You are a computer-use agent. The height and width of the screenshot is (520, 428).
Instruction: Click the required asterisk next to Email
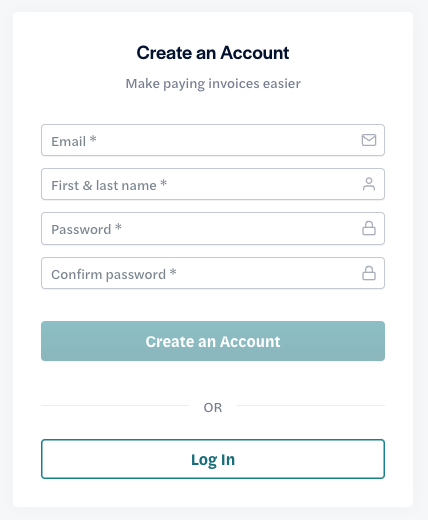pyautogui.click(x=93, y=139)
